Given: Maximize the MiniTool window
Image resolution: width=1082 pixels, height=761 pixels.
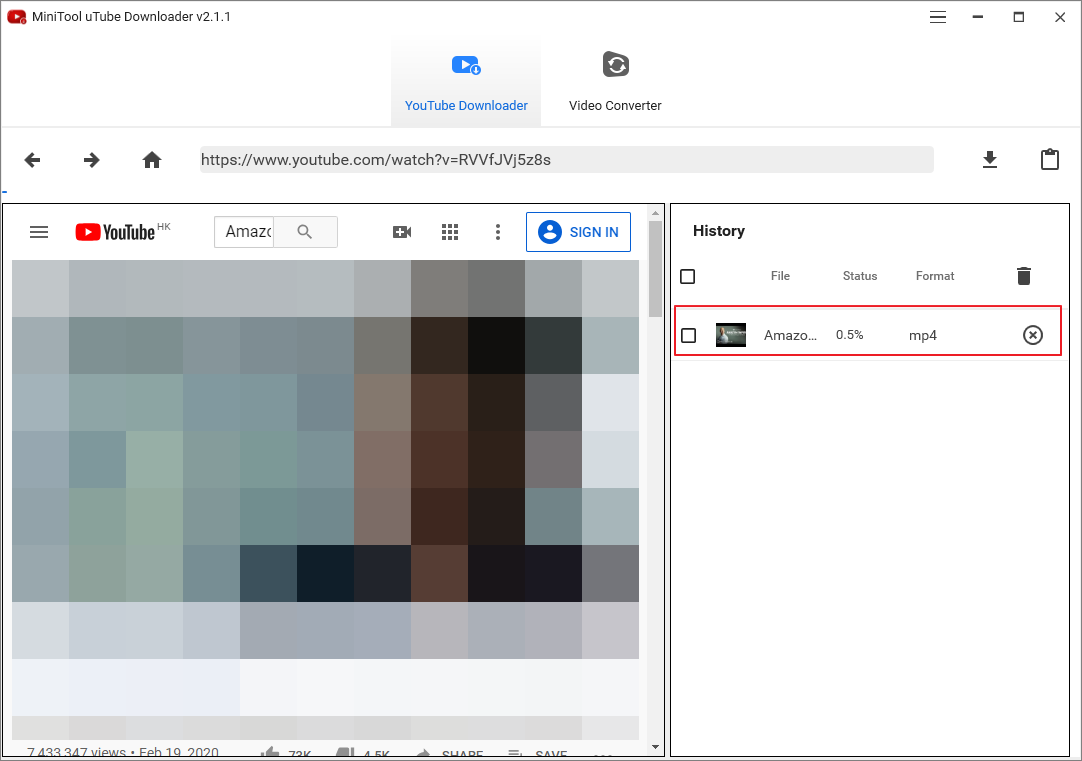Looking at the screenshot, I should (1019, 17).
